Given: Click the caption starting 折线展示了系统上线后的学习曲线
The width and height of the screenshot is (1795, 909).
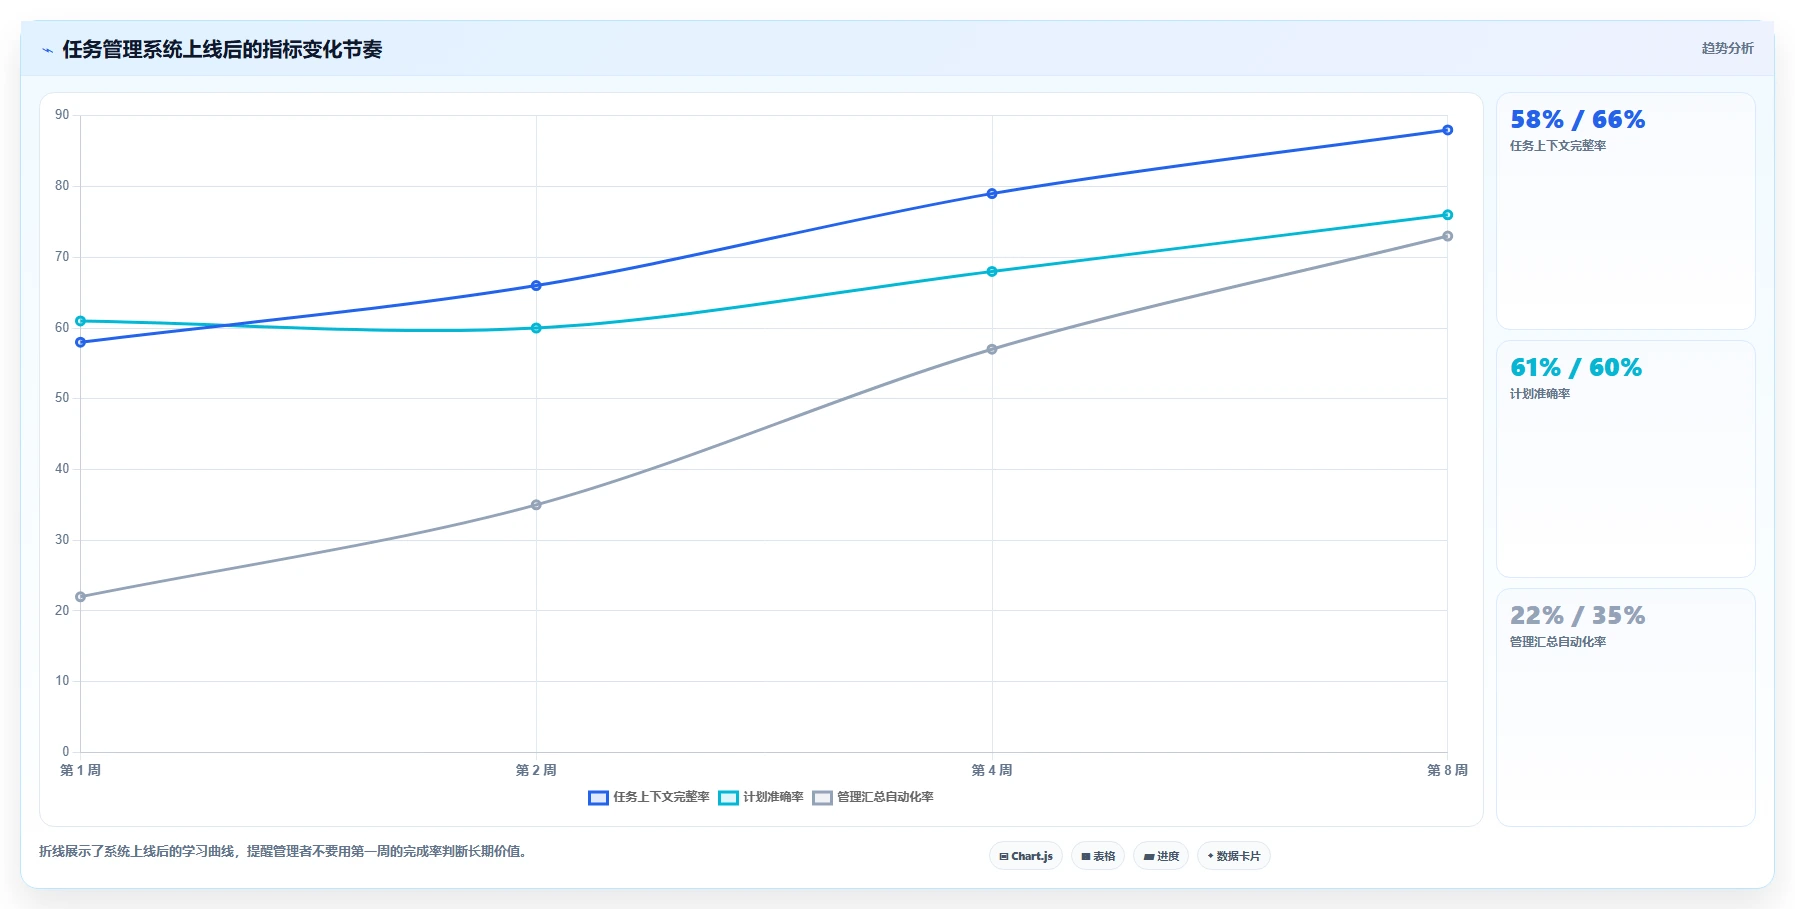Looking at the screenshot, I should 283,852.
